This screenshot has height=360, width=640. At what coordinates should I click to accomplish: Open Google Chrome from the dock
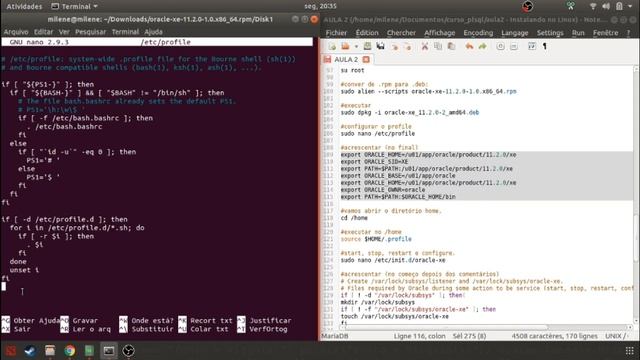(x=69, y=351)
